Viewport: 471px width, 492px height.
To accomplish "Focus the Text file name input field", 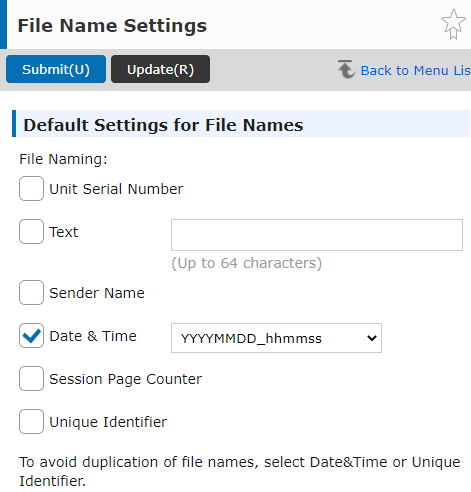I will [x=317, y=235].
